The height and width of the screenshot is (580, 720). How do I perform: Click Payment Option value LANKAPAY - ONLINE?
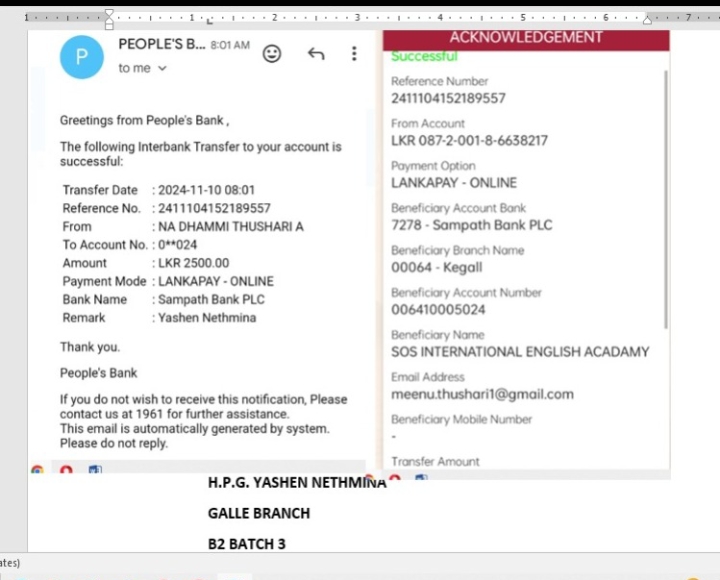(454, 183)
